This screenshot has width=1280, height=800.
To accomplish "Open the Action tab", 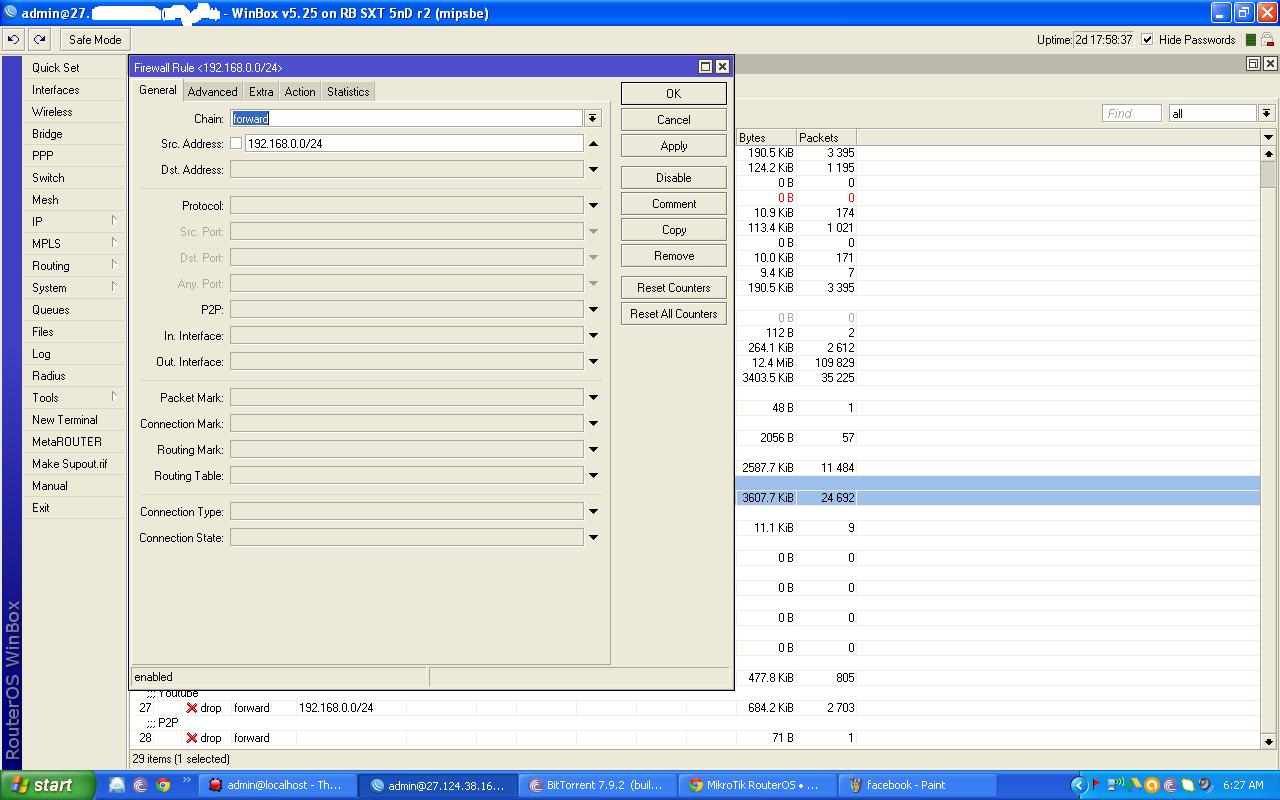I will point(299,92).
